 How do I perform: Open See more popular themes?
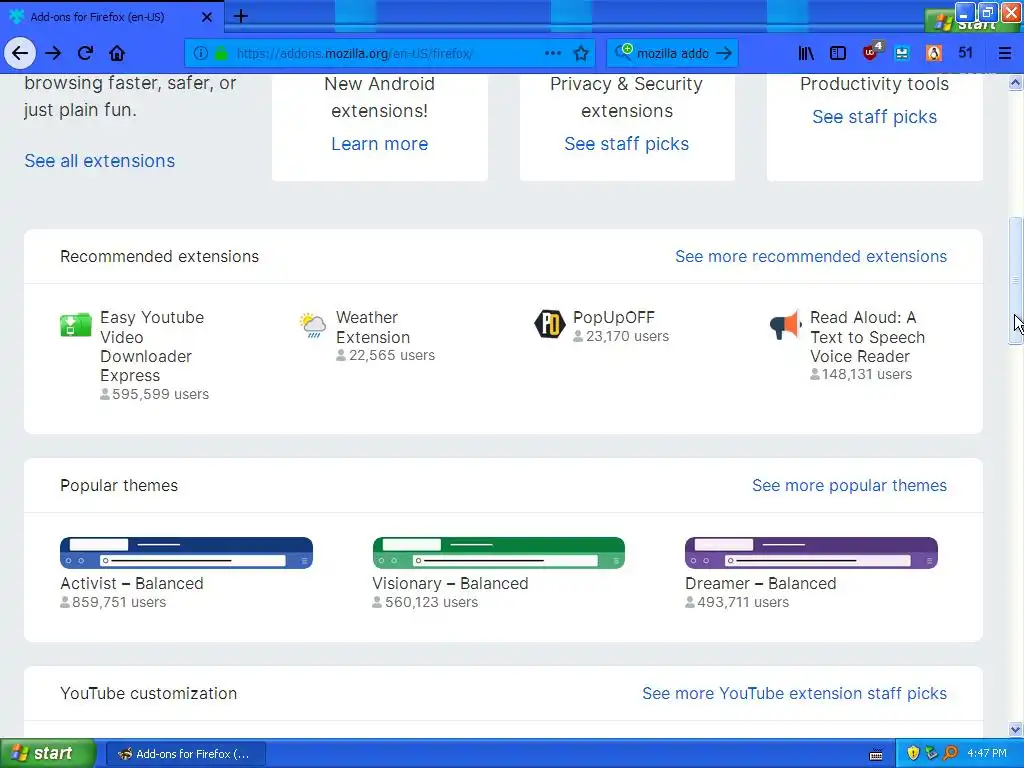[x=849, y=485]
